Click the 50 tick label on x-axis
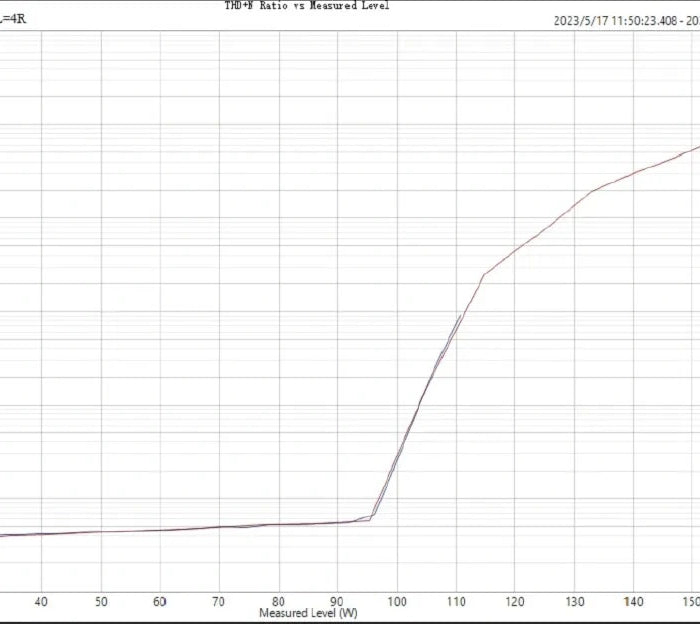Image resolution: width=700 pixels, height=624 pixels. 100,602
